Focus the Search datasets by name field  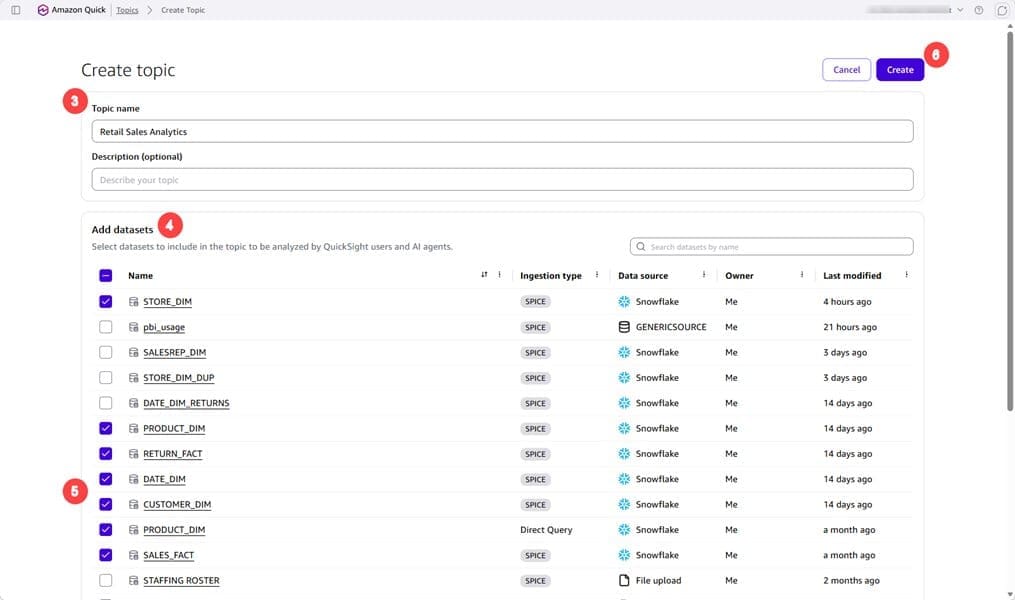772,247
